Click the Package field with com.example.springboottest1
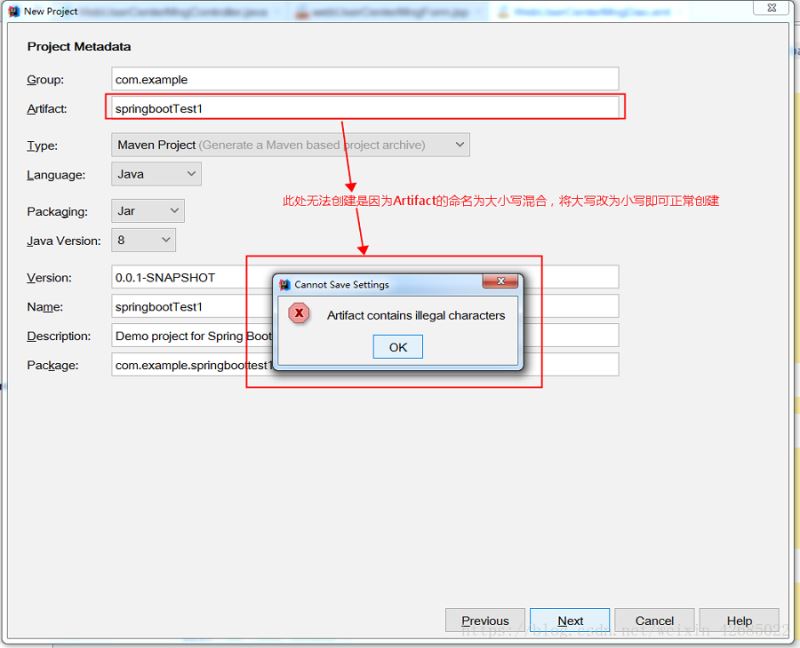This screenshot has height=648, width=800. tap(190, 365)
